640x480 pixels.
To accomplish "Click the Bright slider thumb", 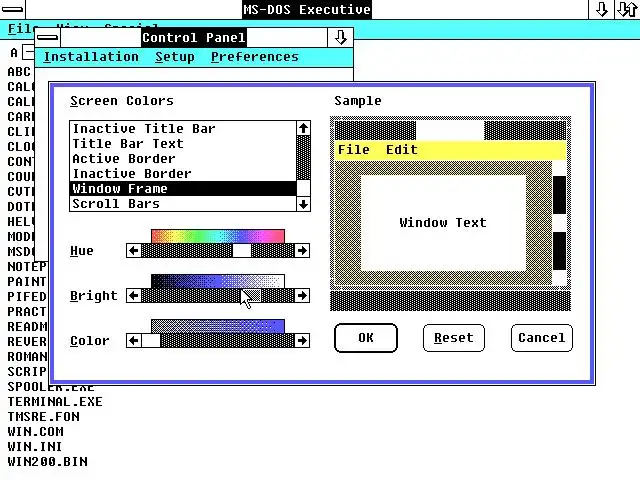I will (x=251, y=296).
